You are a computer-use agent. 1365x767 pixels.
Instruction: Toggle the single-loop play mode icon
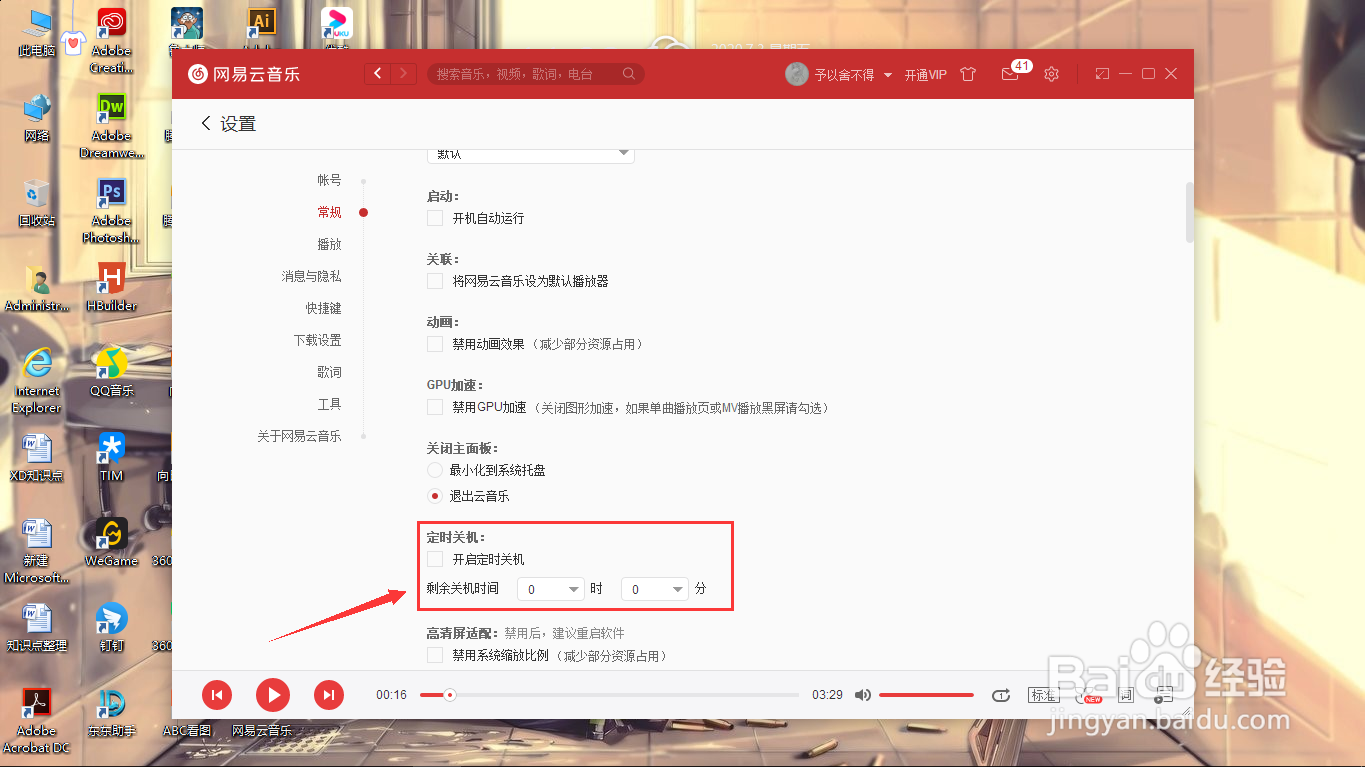click(1000, 695)
